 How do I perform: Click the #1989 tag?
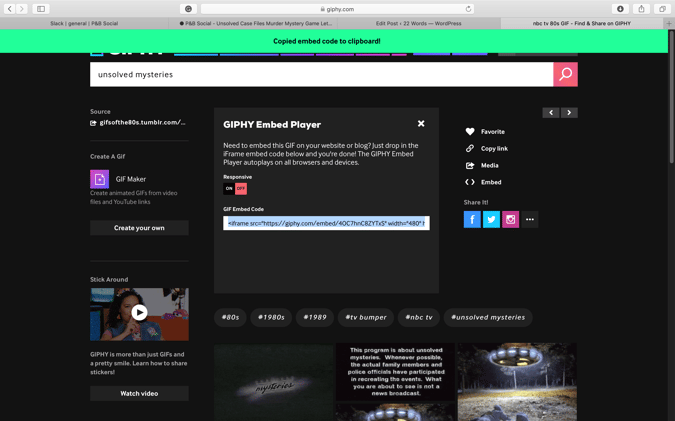pos(315,317)
